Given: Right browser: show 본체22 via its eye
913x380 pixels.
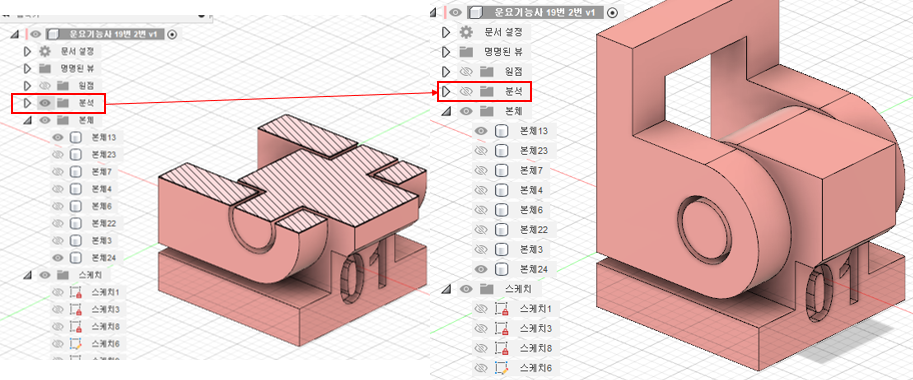Looking at the screenshot, I should click(481, 230).
